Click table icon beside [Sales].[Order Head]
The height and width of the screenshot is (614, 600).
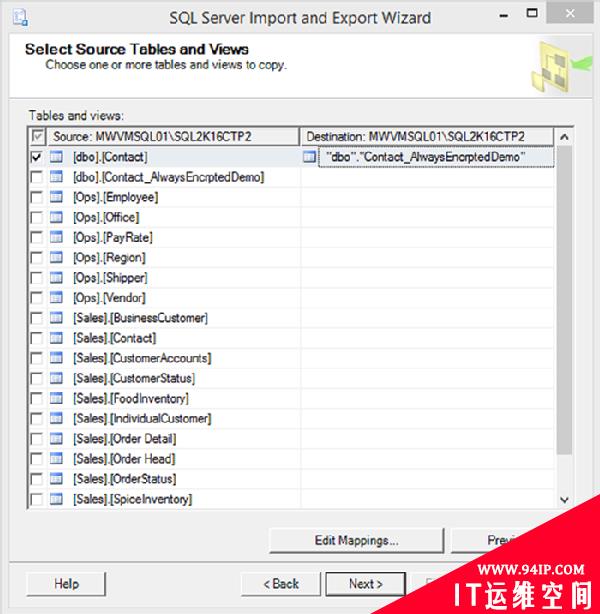tap(56, 459)
